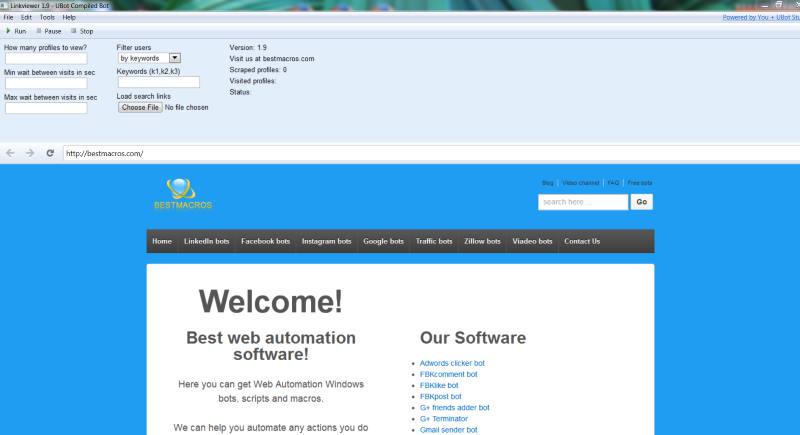
Task: Open the Facebook bots tab
Action: pyautogui.click(x=265, y=241)
